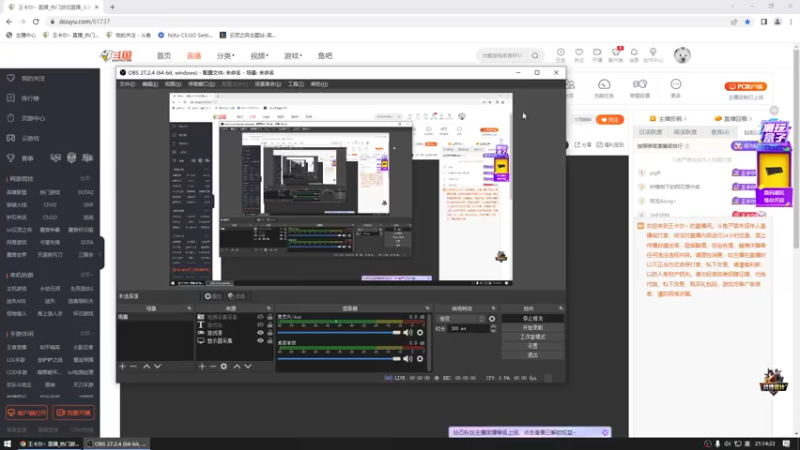Bookmark page with Chrome star icon

[747, 21]
